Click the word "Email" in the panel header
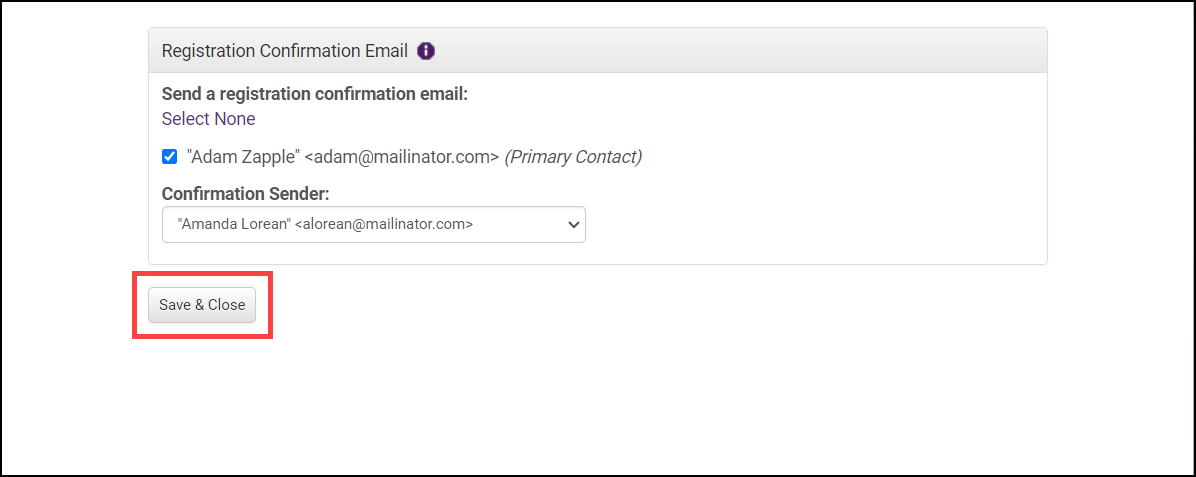 (385, 51)
